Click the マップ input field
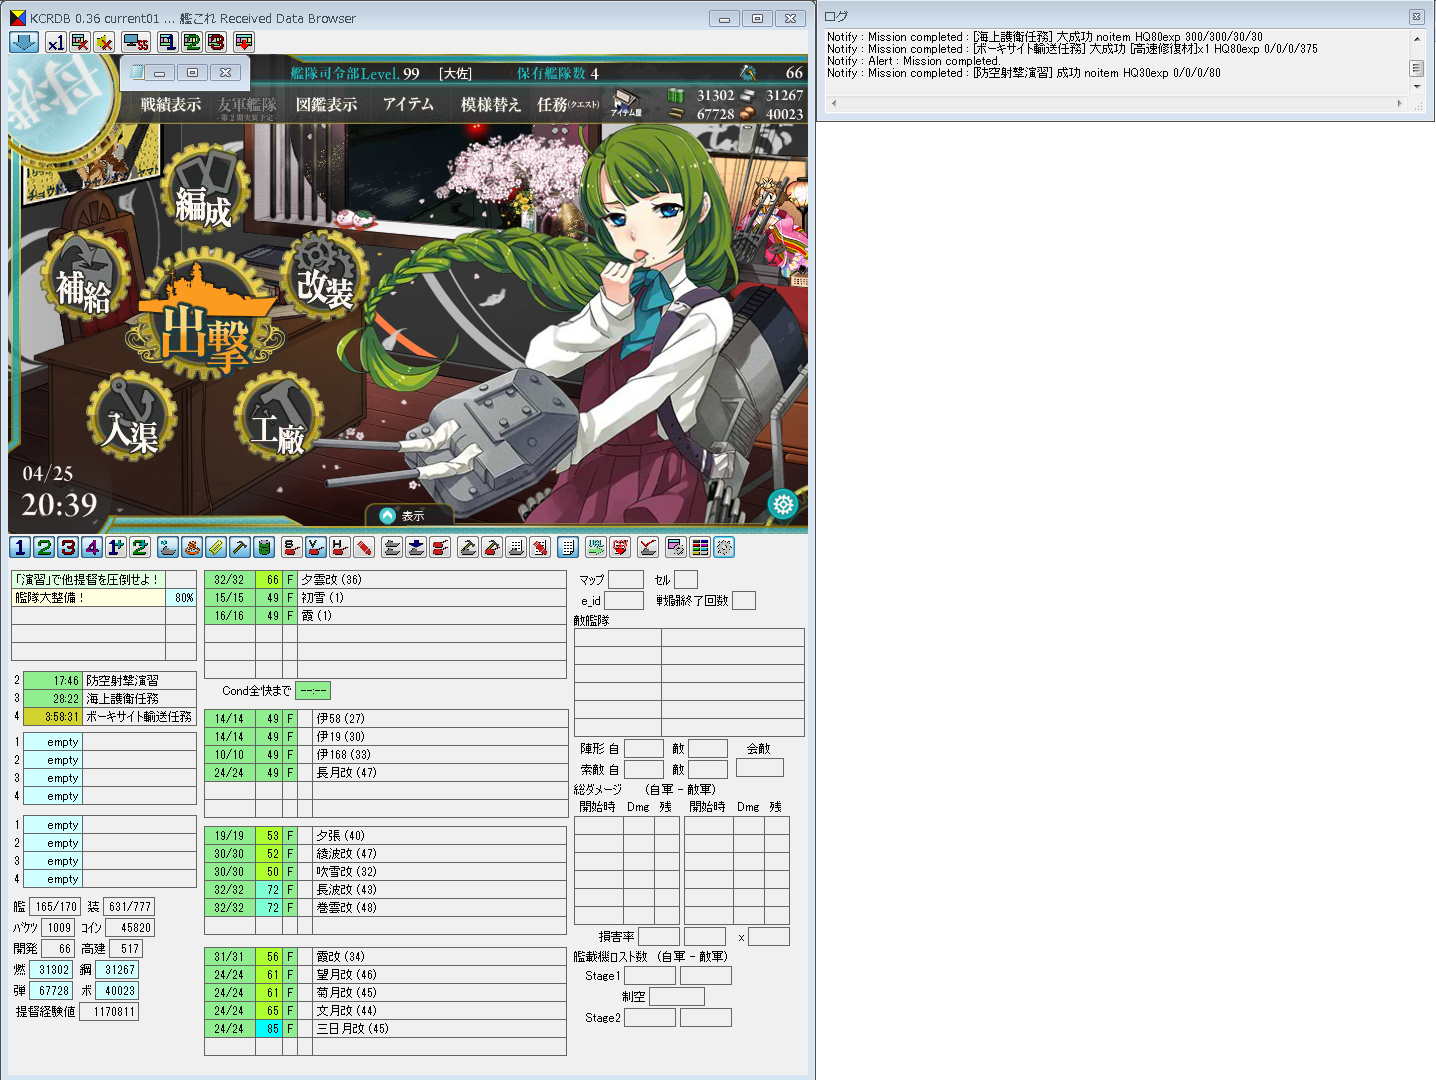 626,580
